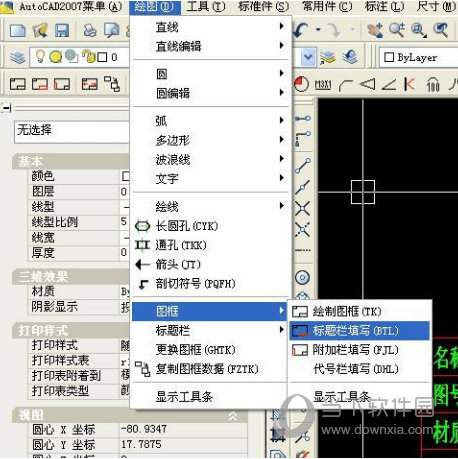Image resolution: width=458 pixels, height=459 pixels.
Task: Expand the 文字 submenu
Action: click(x=210, y=179)
